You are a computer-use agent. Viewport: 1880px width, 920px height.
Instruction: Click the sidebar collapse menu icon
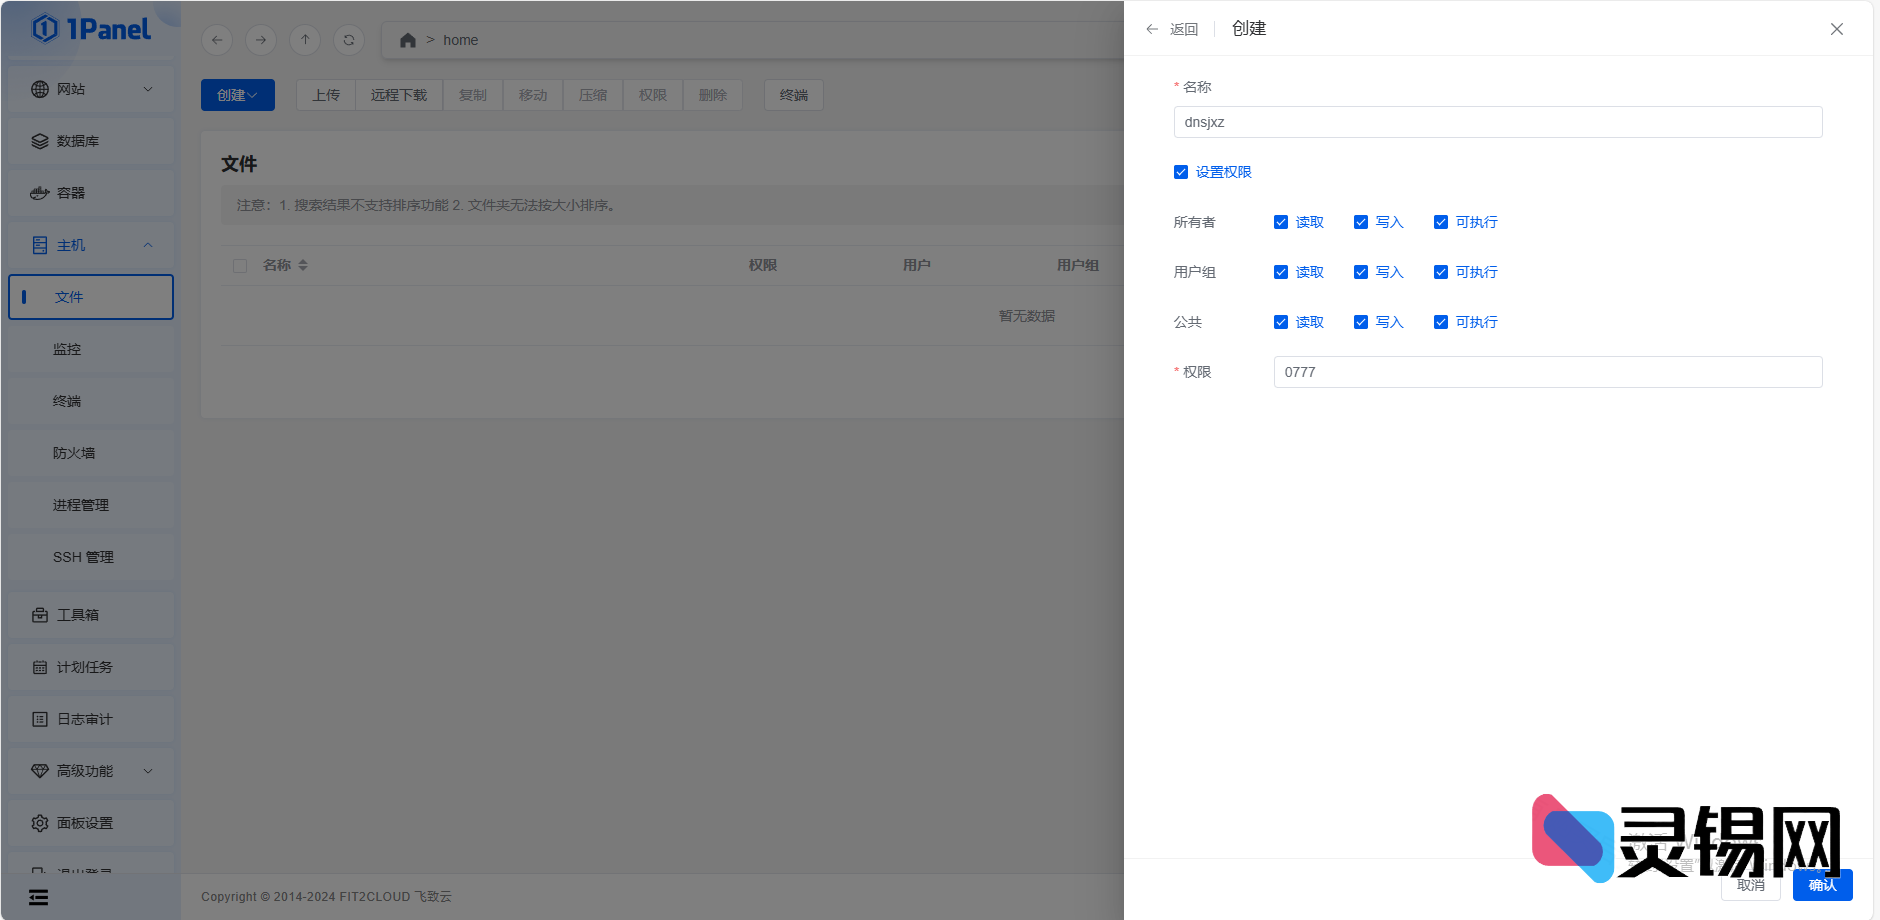tap(38, 897)
